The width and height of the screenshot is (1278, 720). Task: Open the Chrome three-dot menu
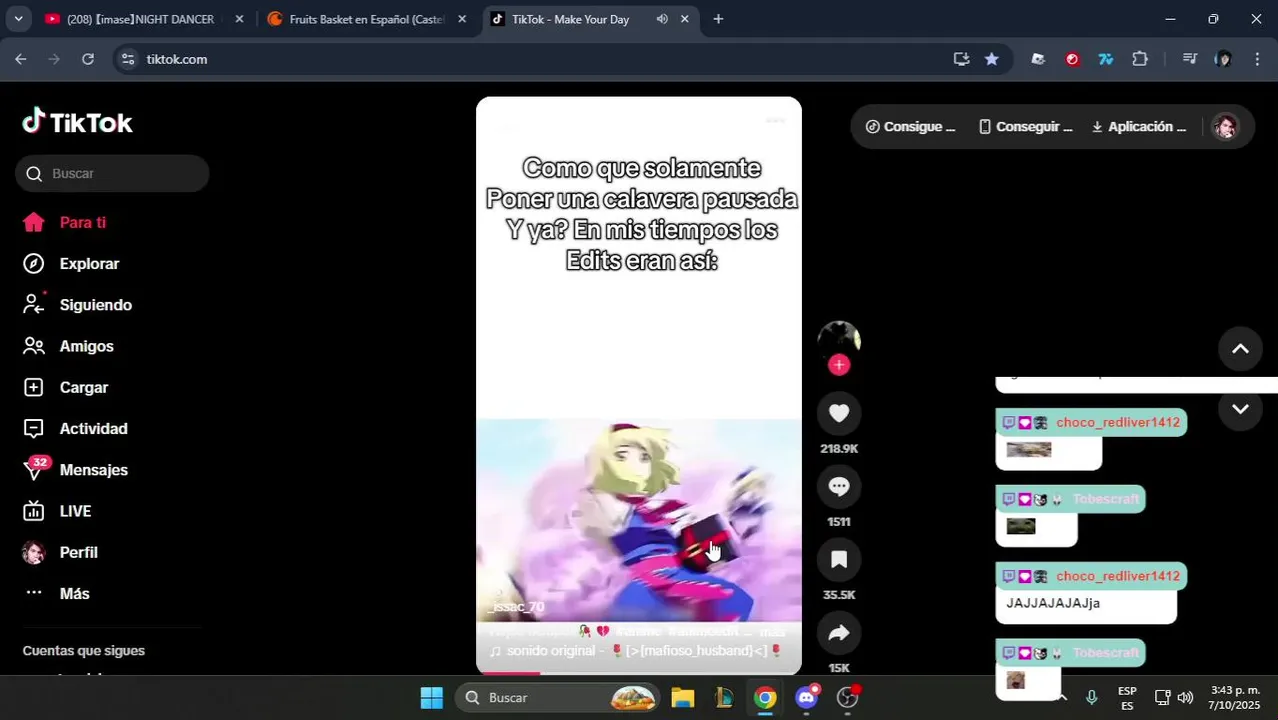coord(1257,59)
